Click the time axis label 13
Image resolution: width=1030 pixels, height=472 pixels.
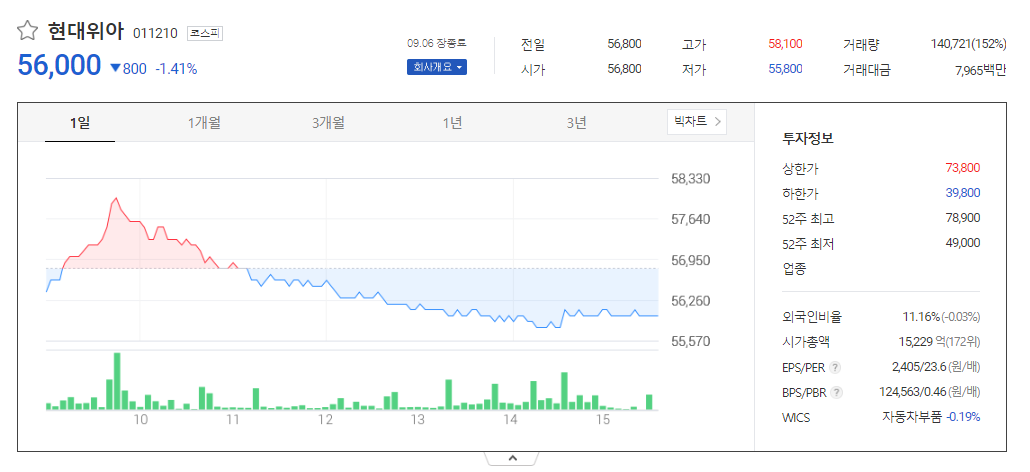[418, 419]
